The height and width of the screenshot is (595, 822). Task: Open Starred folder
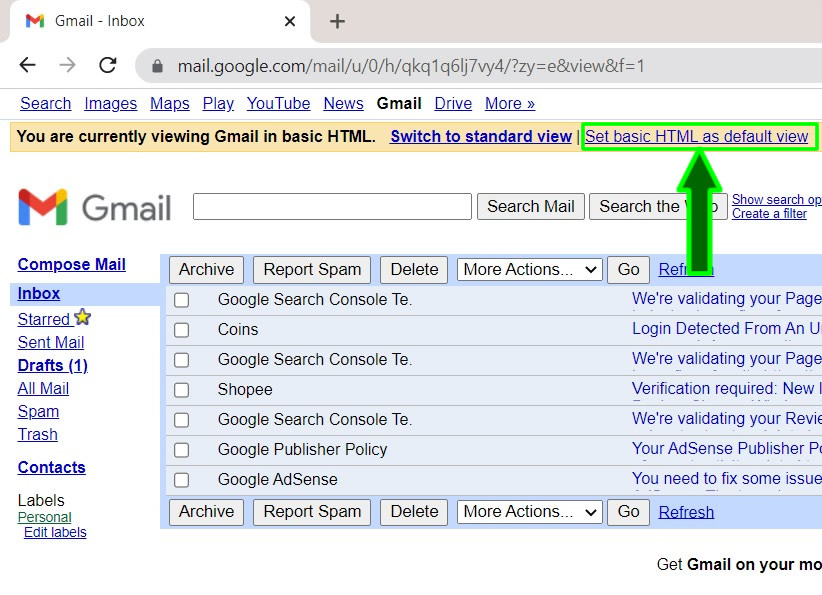coord(44,319)
